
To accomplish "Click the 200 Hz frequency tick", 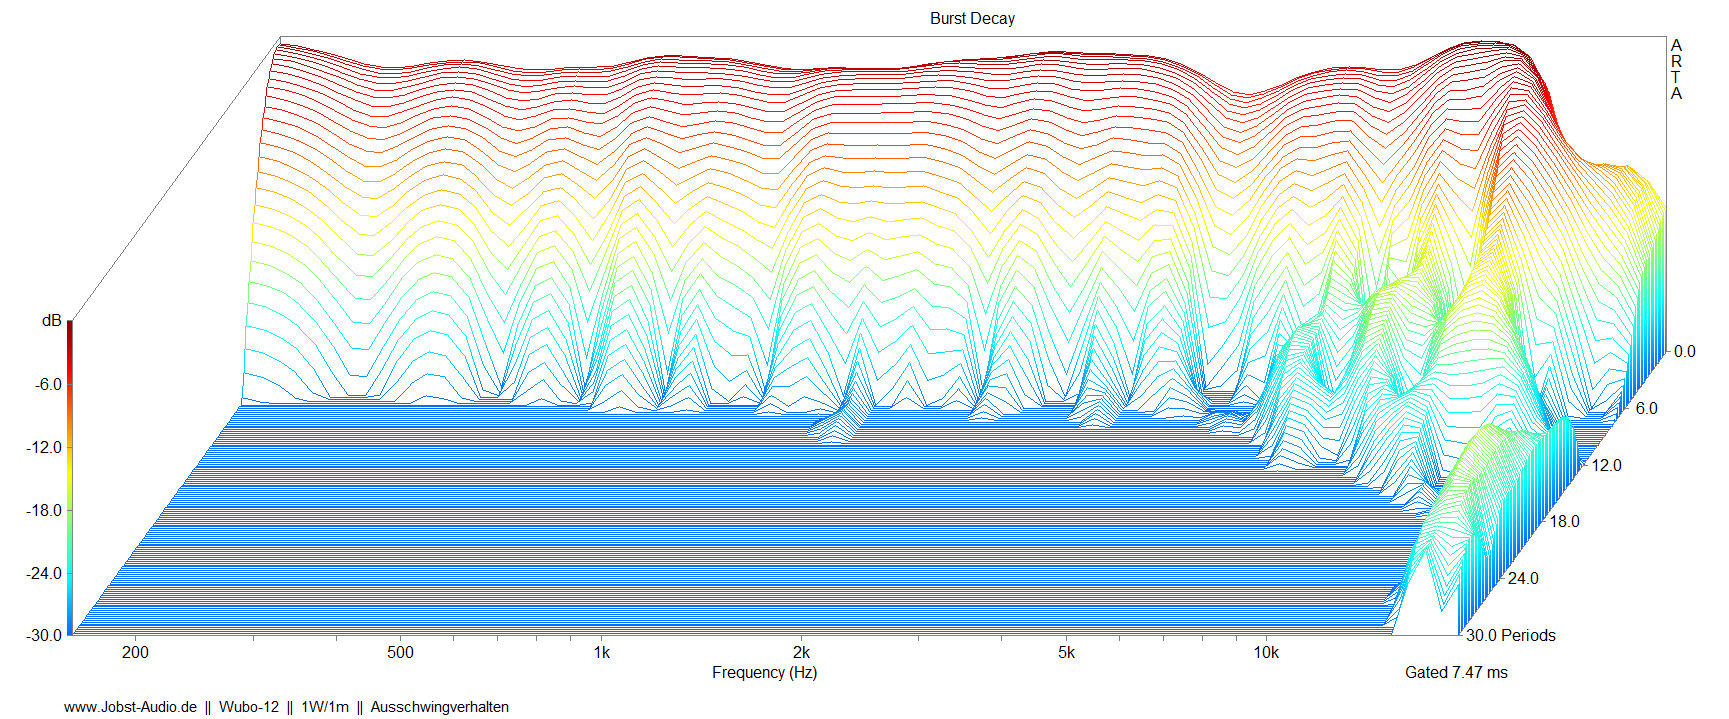I will [x=135, y=652].
